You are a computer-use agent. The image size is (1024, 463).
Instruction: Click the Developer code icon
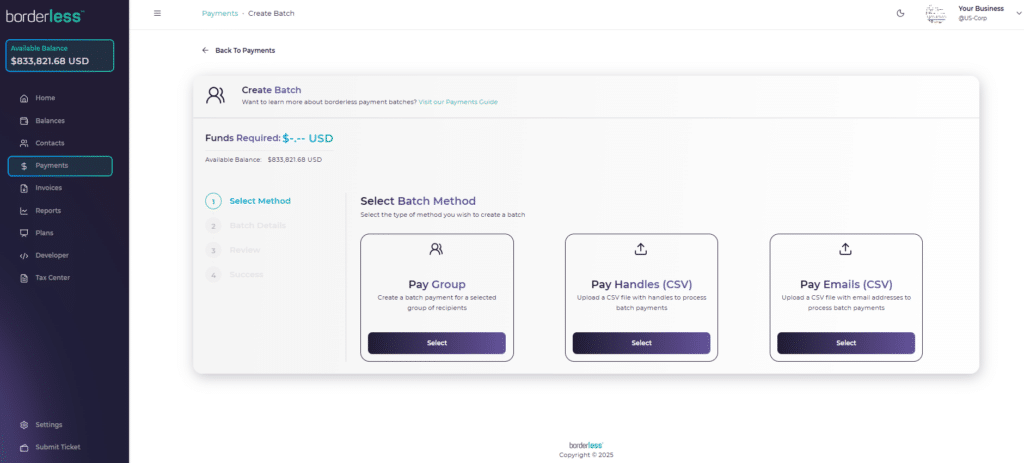pos(24,255)
